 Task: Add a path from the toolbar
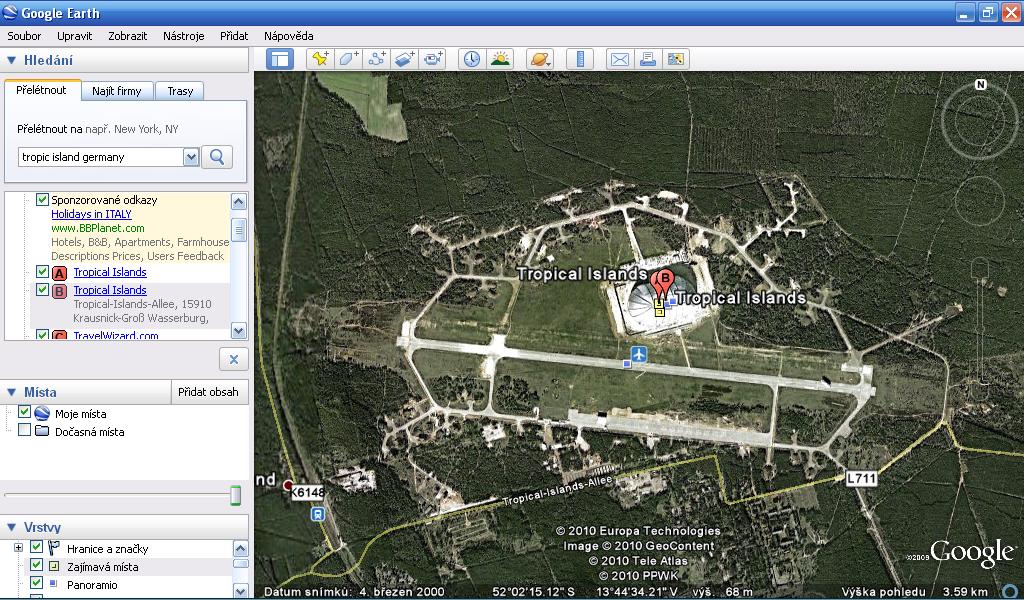(376, 59)
